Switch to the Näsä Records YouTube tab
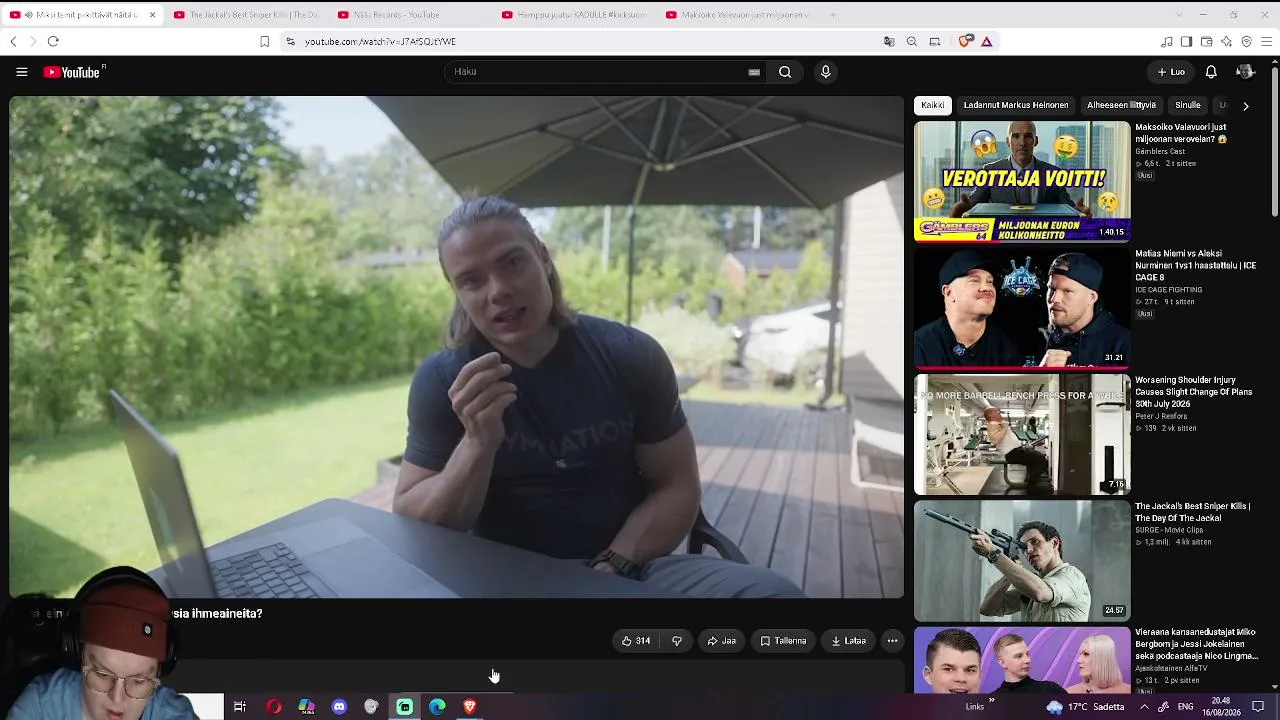The height and width of the screenshot is (720, 1280). (x=411, y=15)
